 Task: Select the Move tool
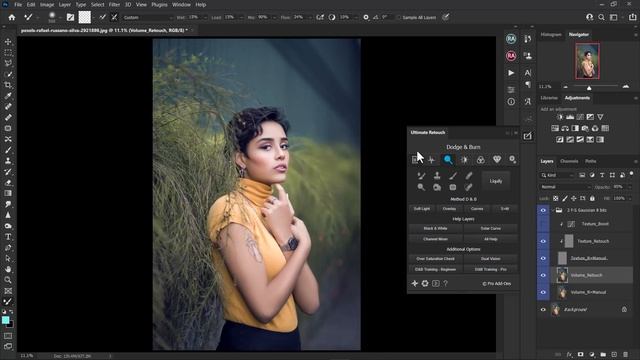click(x=8, y=42)
